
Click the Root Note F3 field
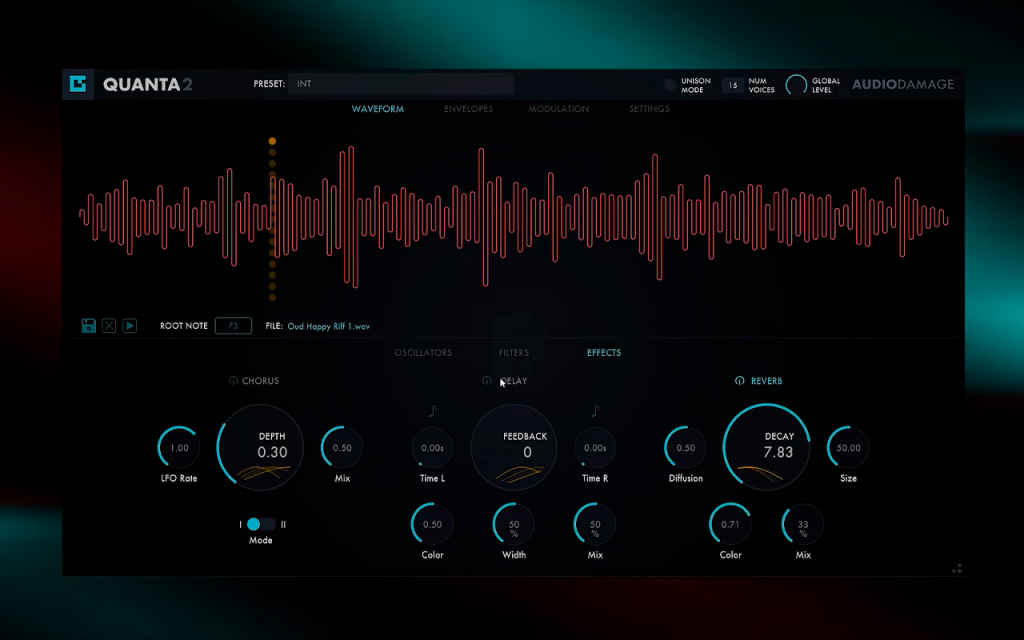pyautogui.click(x=233, y=325)
